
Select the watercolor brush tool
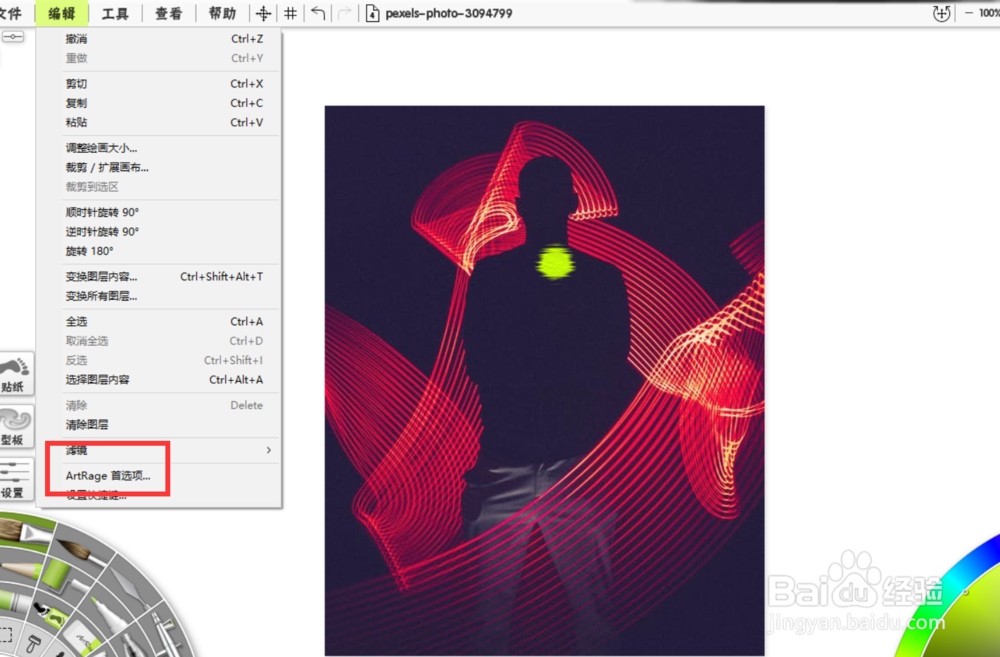pyautogui.click(x=82, y=552)
